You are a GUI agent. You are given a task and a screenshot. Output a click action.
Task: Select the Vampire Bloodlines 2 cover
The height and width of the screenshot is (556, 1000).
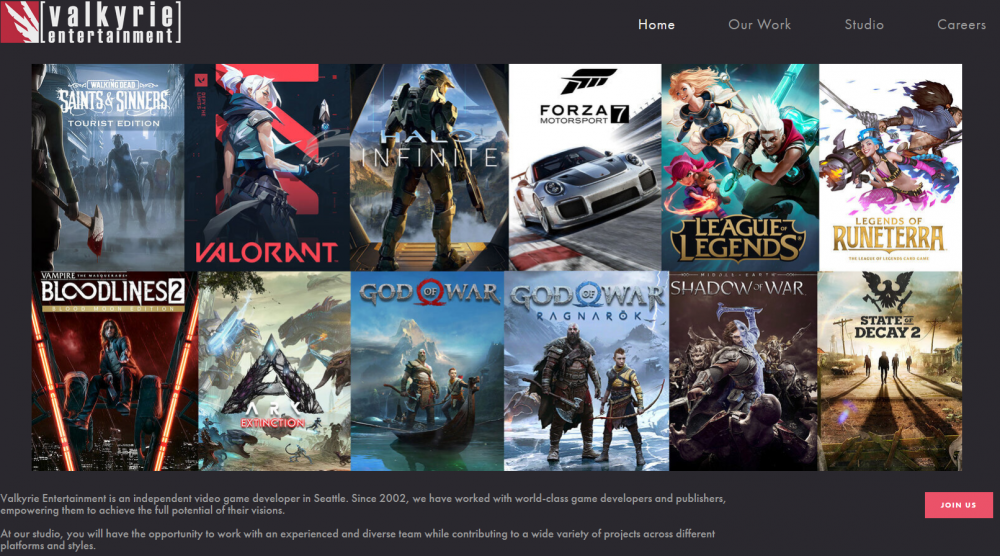pos(114,371)
